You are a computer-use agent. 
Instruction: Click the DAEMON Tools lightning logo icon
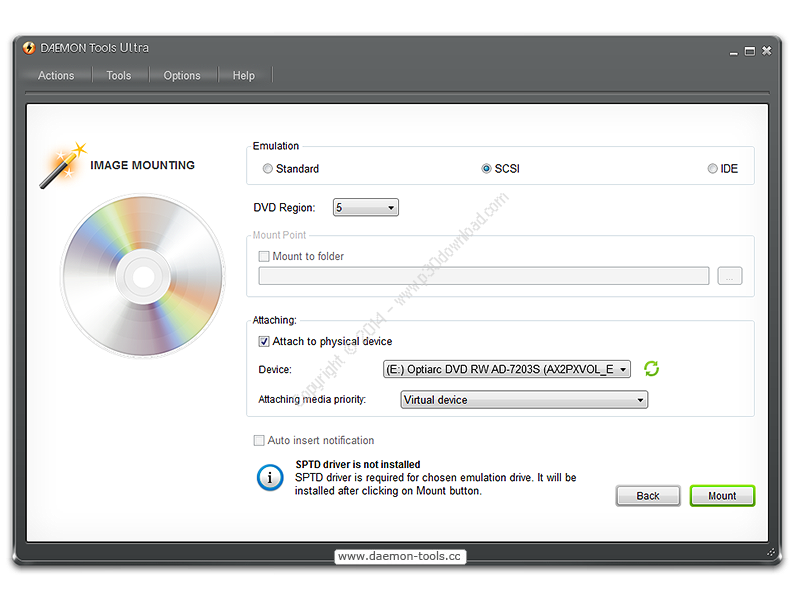29,48
